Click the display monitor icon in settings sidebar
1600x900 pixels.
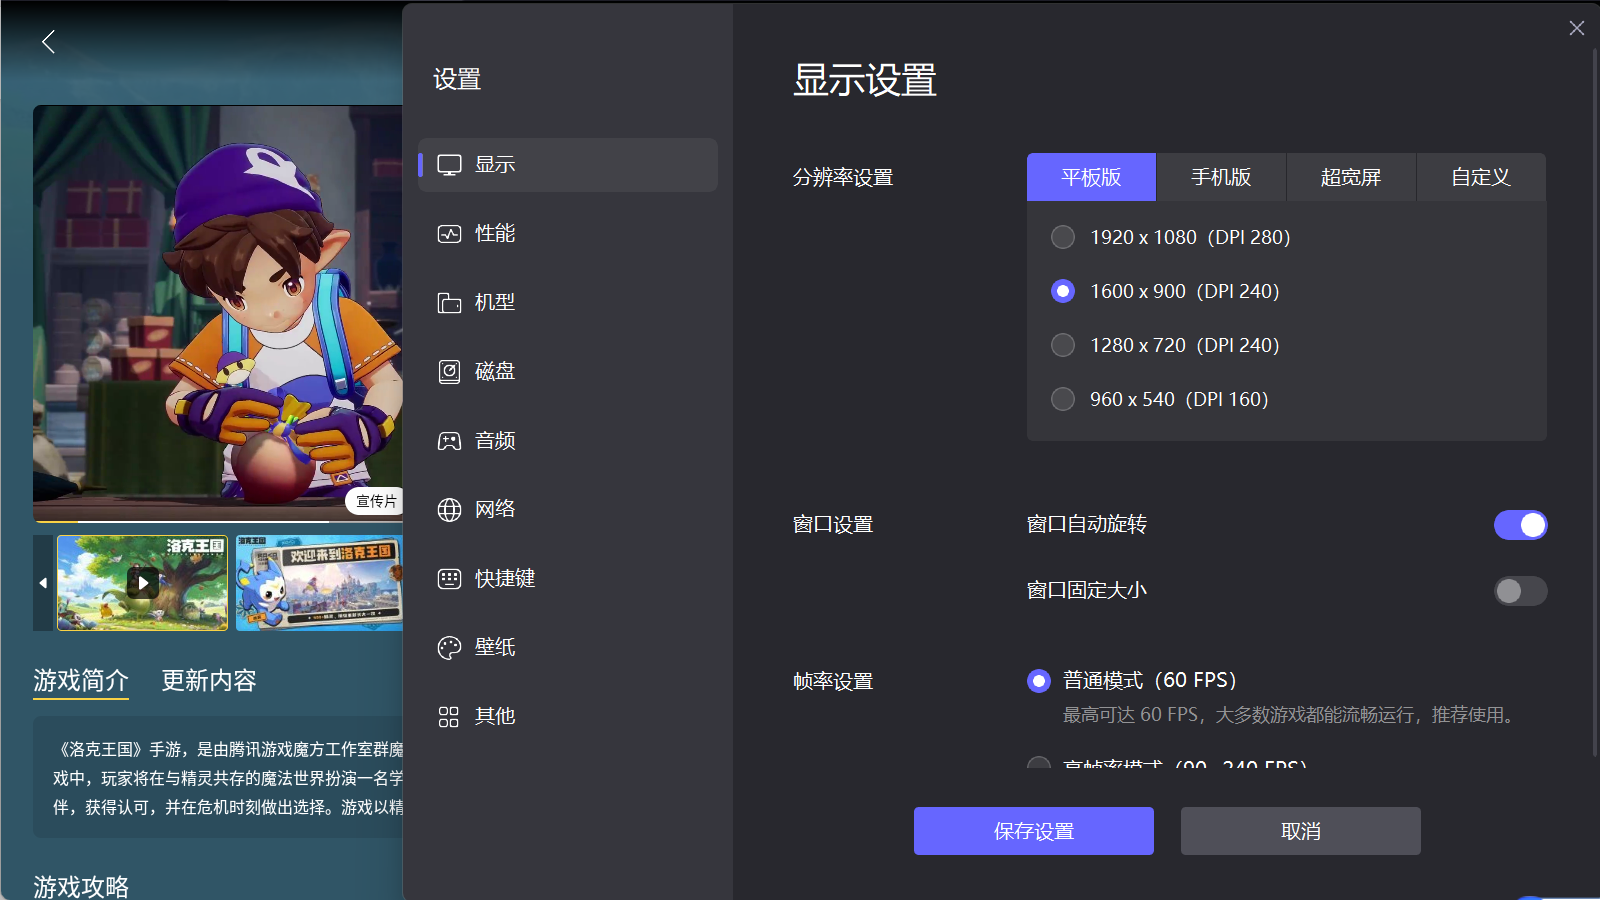(449, 165)
